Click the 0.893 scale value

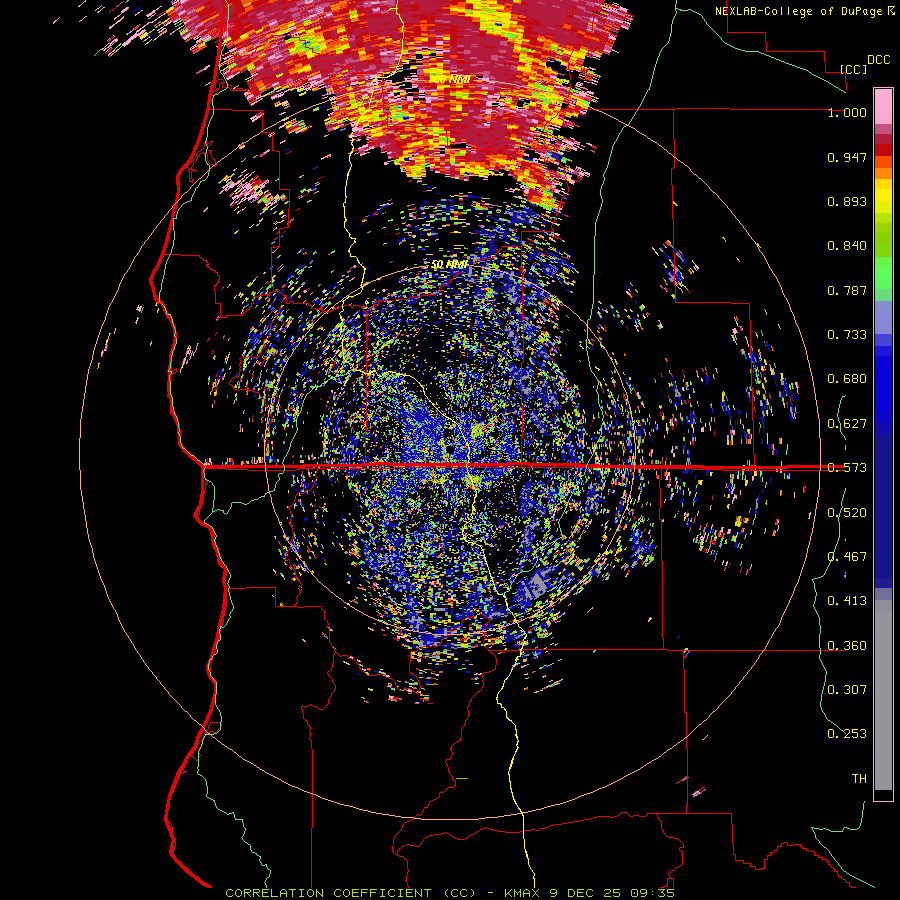[x=847, y=201]
